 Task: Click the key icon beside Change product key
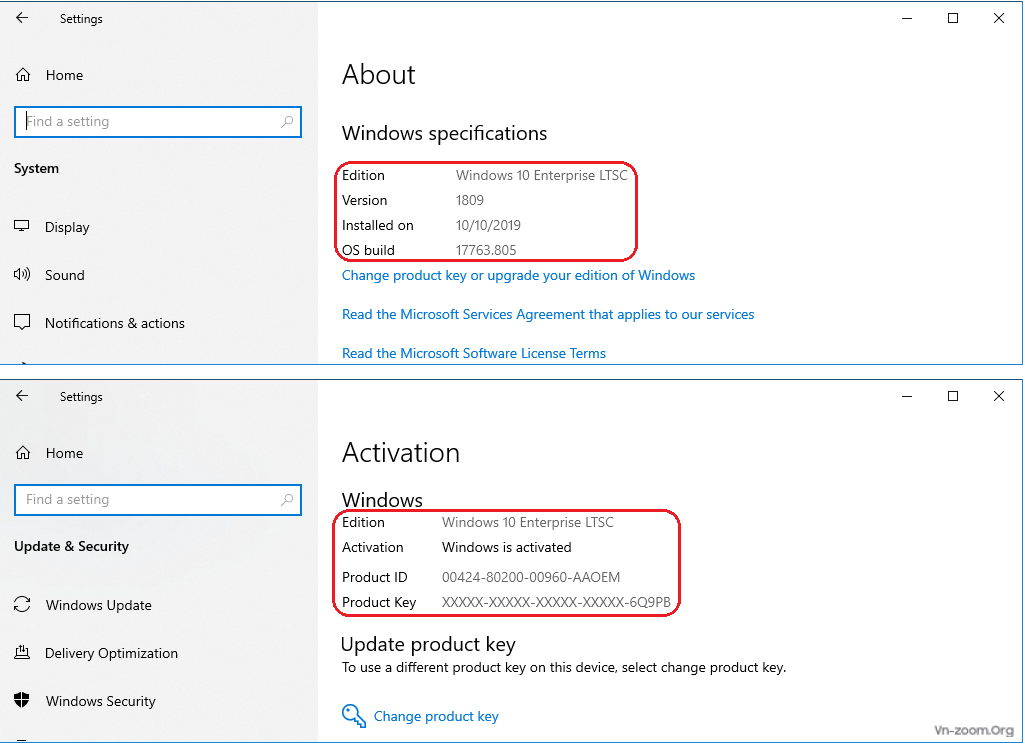(x=354, y=716)
